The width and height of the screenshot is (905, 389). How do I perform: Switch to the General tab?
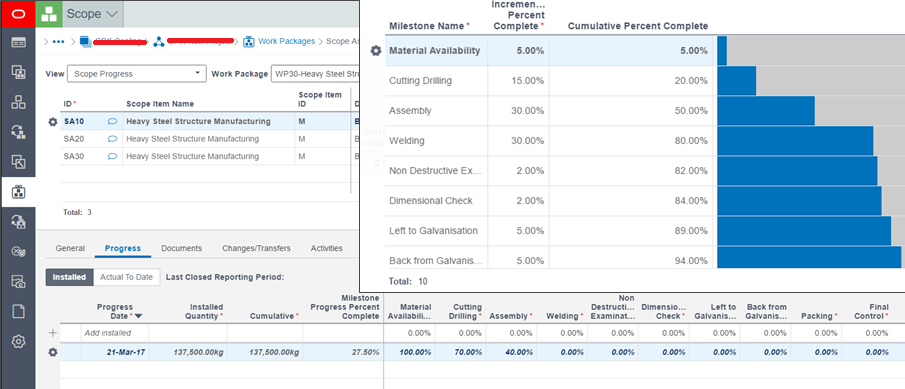tap(70, 248)
